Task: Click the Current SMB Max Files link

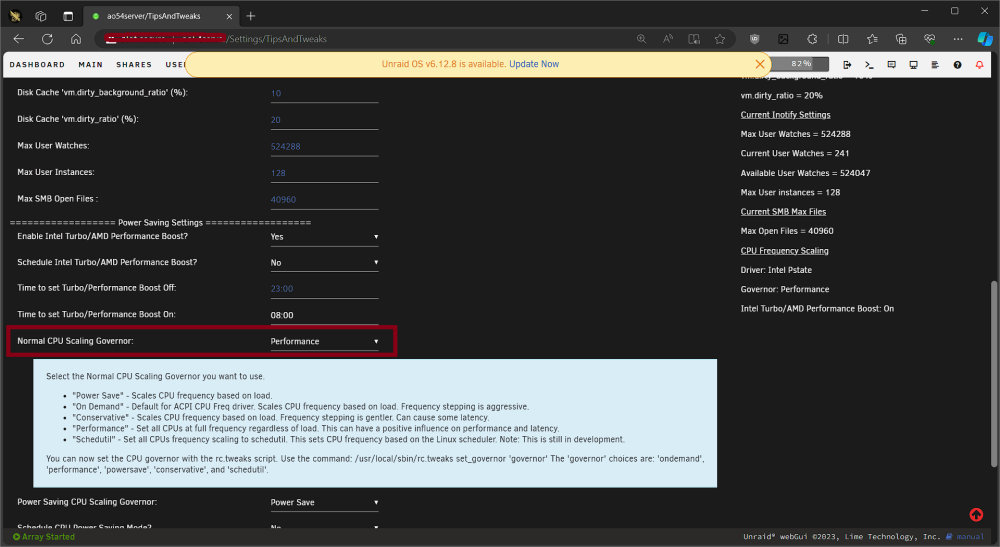Action: pos(783,212)
